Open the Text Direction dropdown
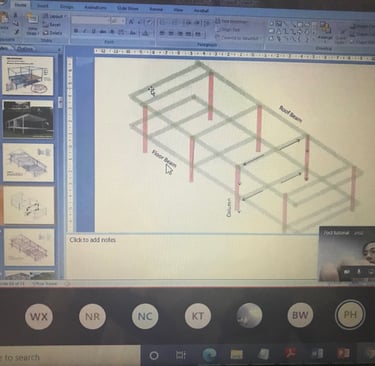This screenshot has width=375, height=366. pyautogui.click(x=232, y=22)
